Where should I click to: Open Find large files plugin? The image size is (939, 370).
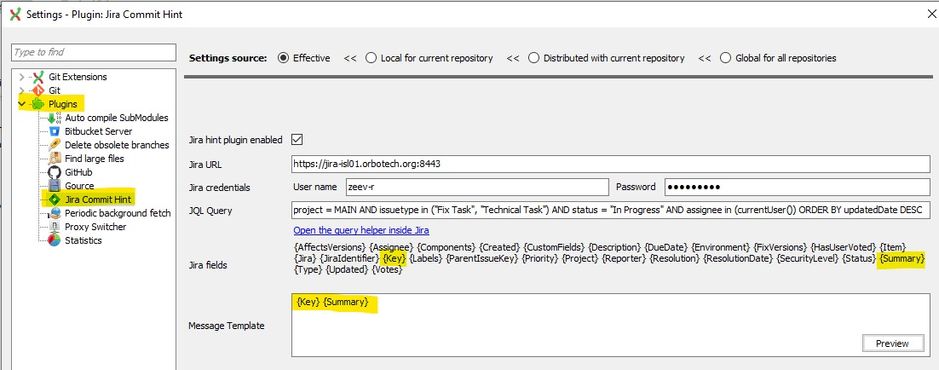coord(95,159)
